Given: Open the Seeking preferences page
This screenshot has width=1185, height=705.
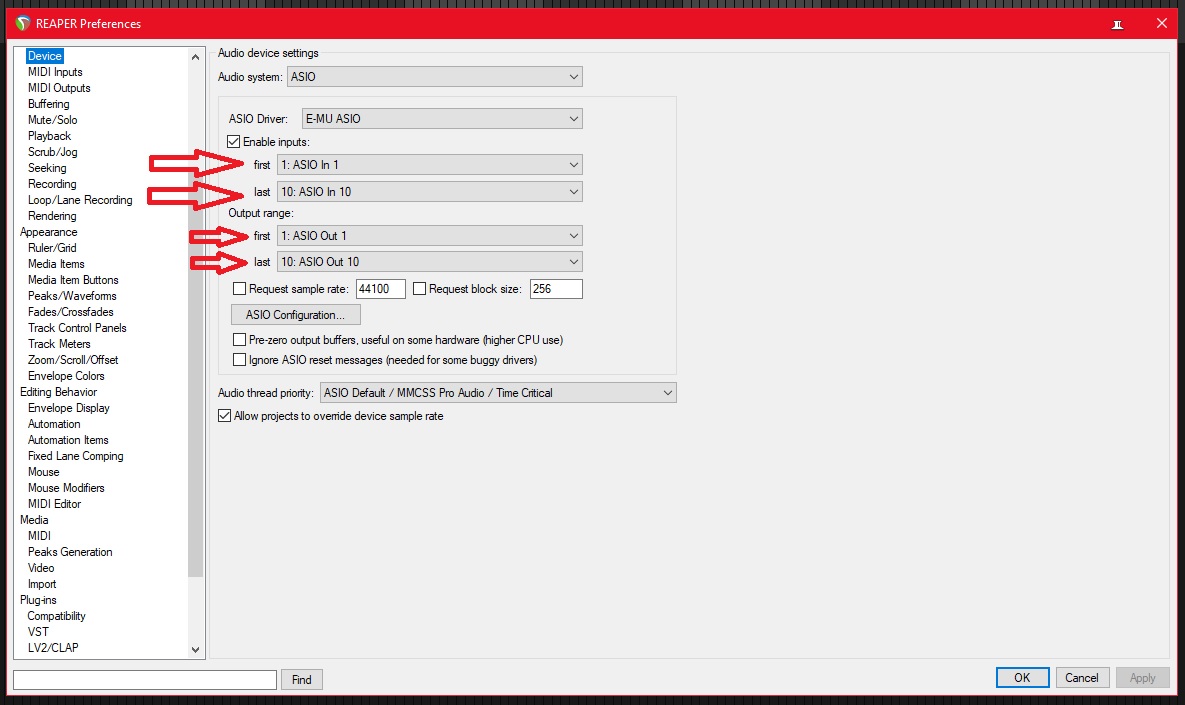Looking at the screenshot, I should coord(47,168).
